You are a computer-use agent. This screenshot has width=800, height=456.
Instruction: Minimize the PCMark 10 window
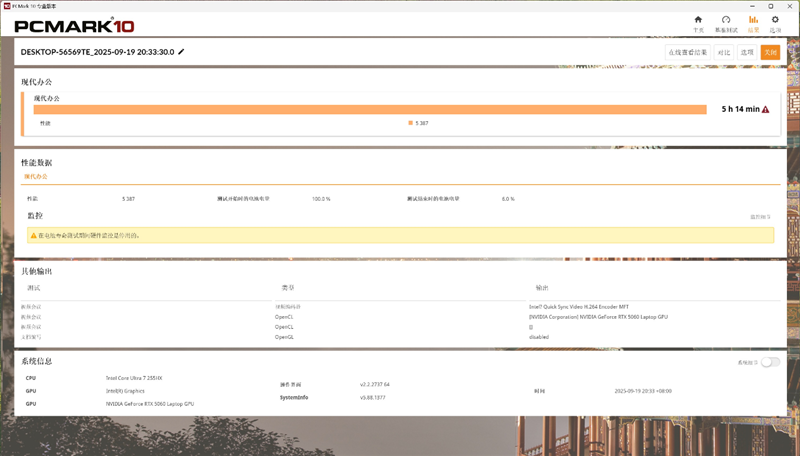click(x=750, y=6)
